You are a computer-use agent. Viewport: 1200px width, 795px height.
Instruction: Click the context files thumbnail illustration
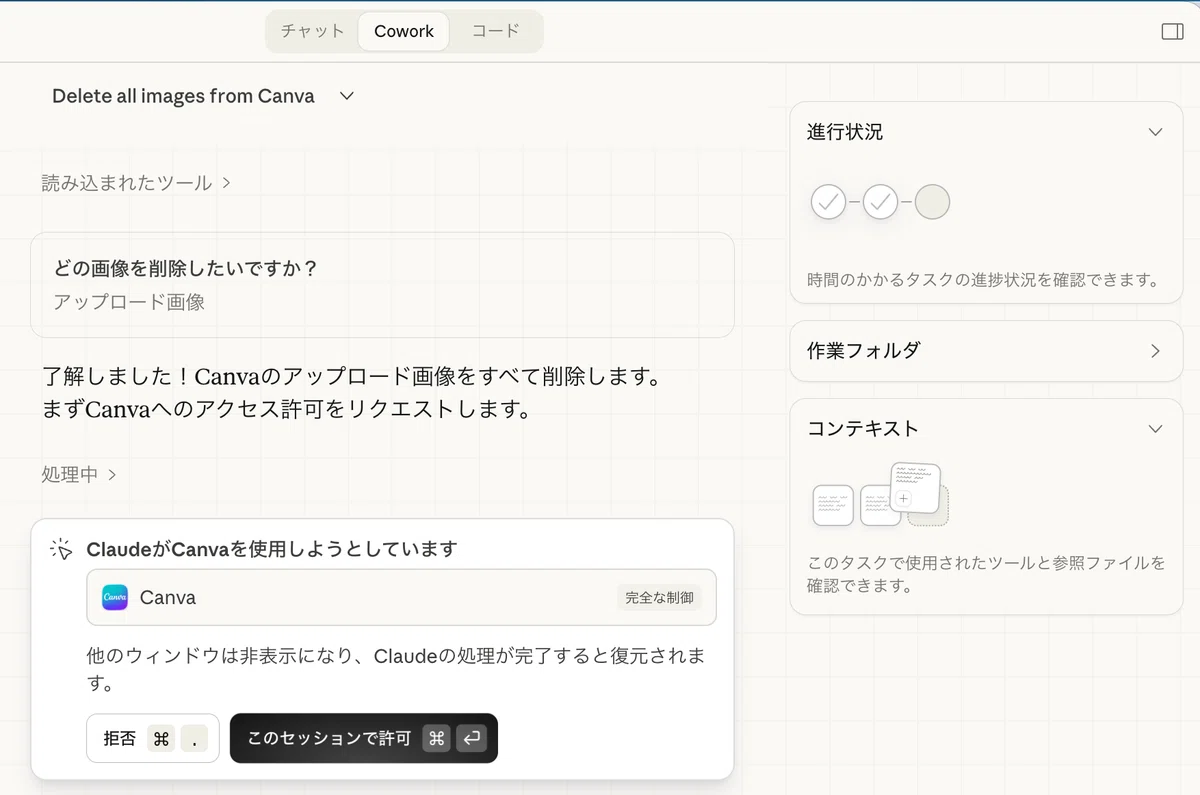880,495
